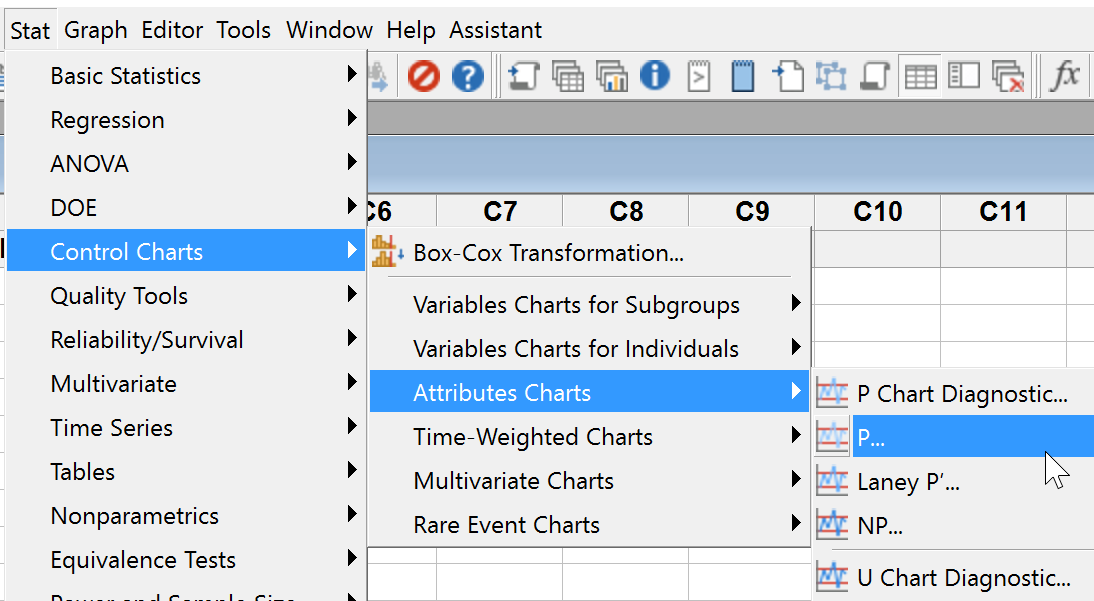Expand the Time-Weighted Charts submenu
This screenshot has width=1094, height=601.
(533, 437)
